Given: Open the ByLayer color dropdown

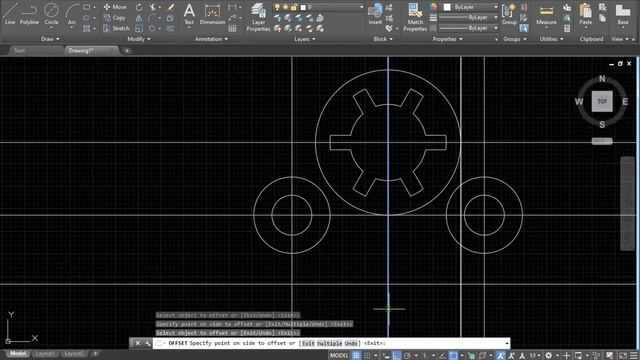Looking at the screenshot, I should (496, 7).
